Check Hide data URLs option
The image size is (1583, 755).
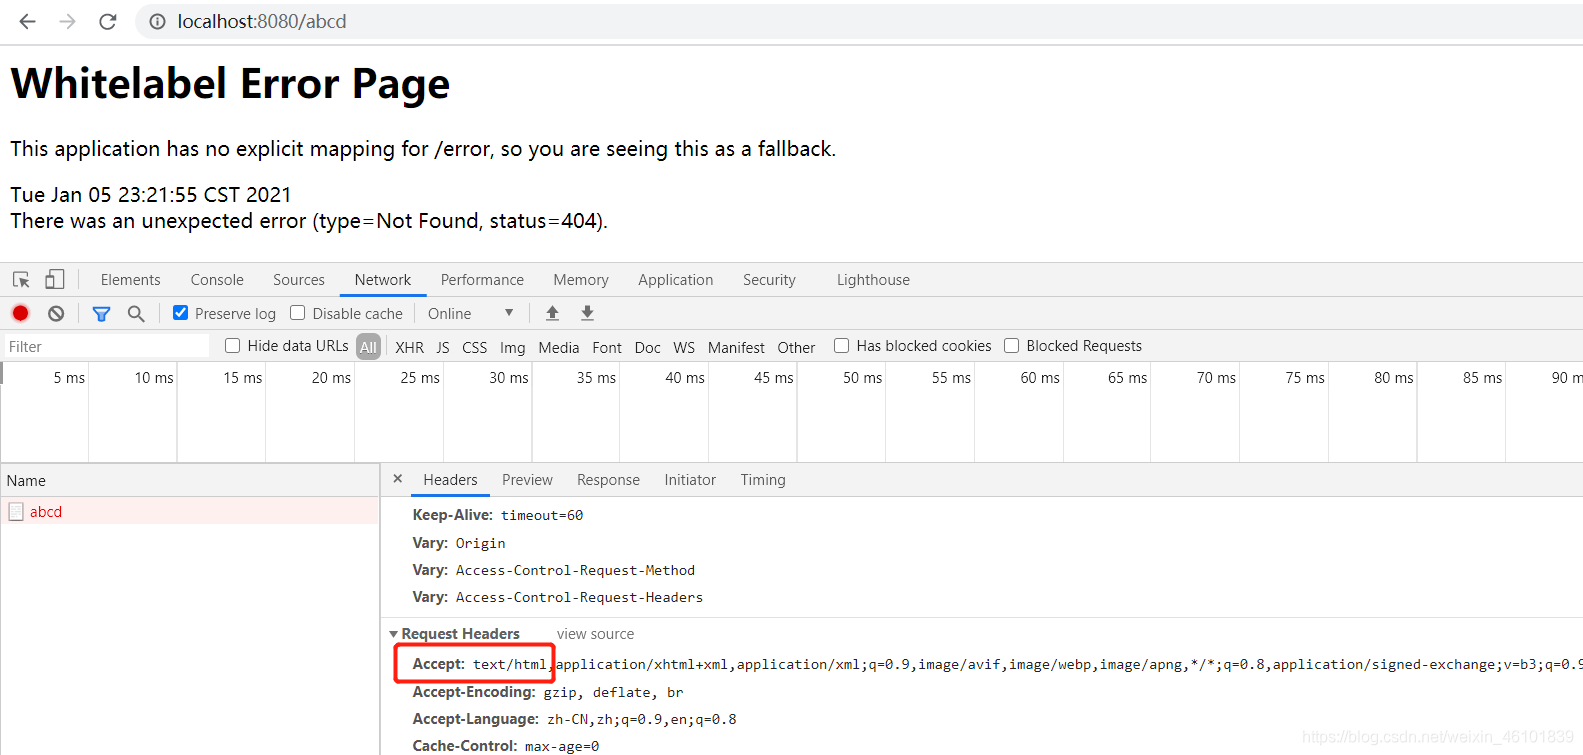point(233,346)
